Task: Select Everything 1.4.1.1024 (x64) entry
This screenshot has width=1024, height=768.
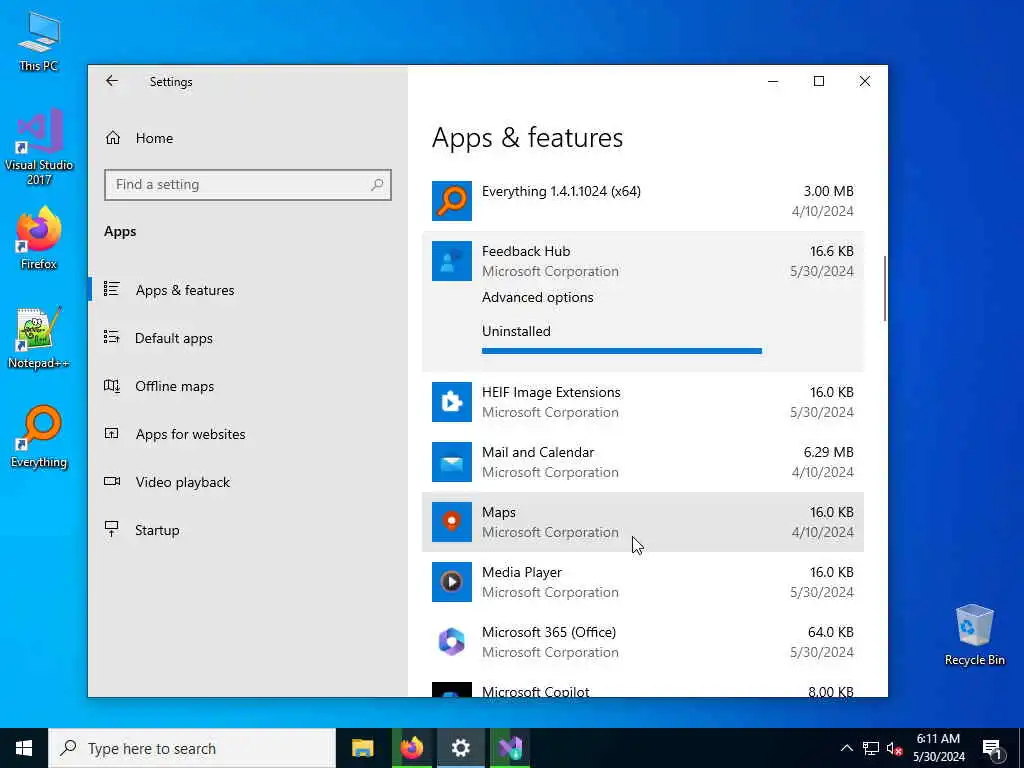Action: pos(643,201)
